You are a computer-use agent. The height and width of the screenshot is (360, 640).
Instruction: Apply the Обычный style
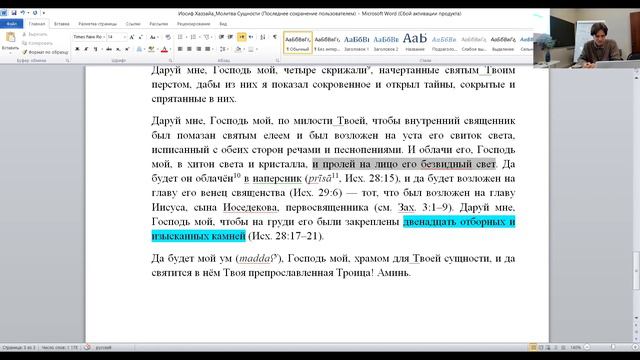point(298,42)
